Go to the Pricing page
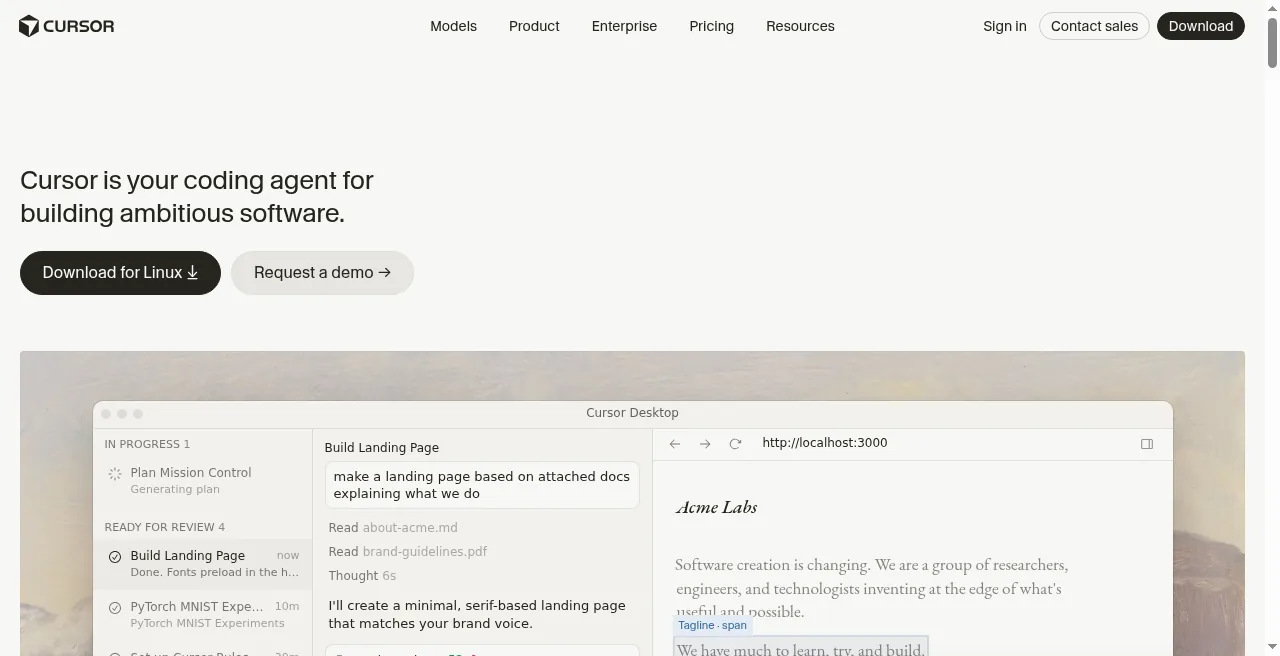 point(711,26)
